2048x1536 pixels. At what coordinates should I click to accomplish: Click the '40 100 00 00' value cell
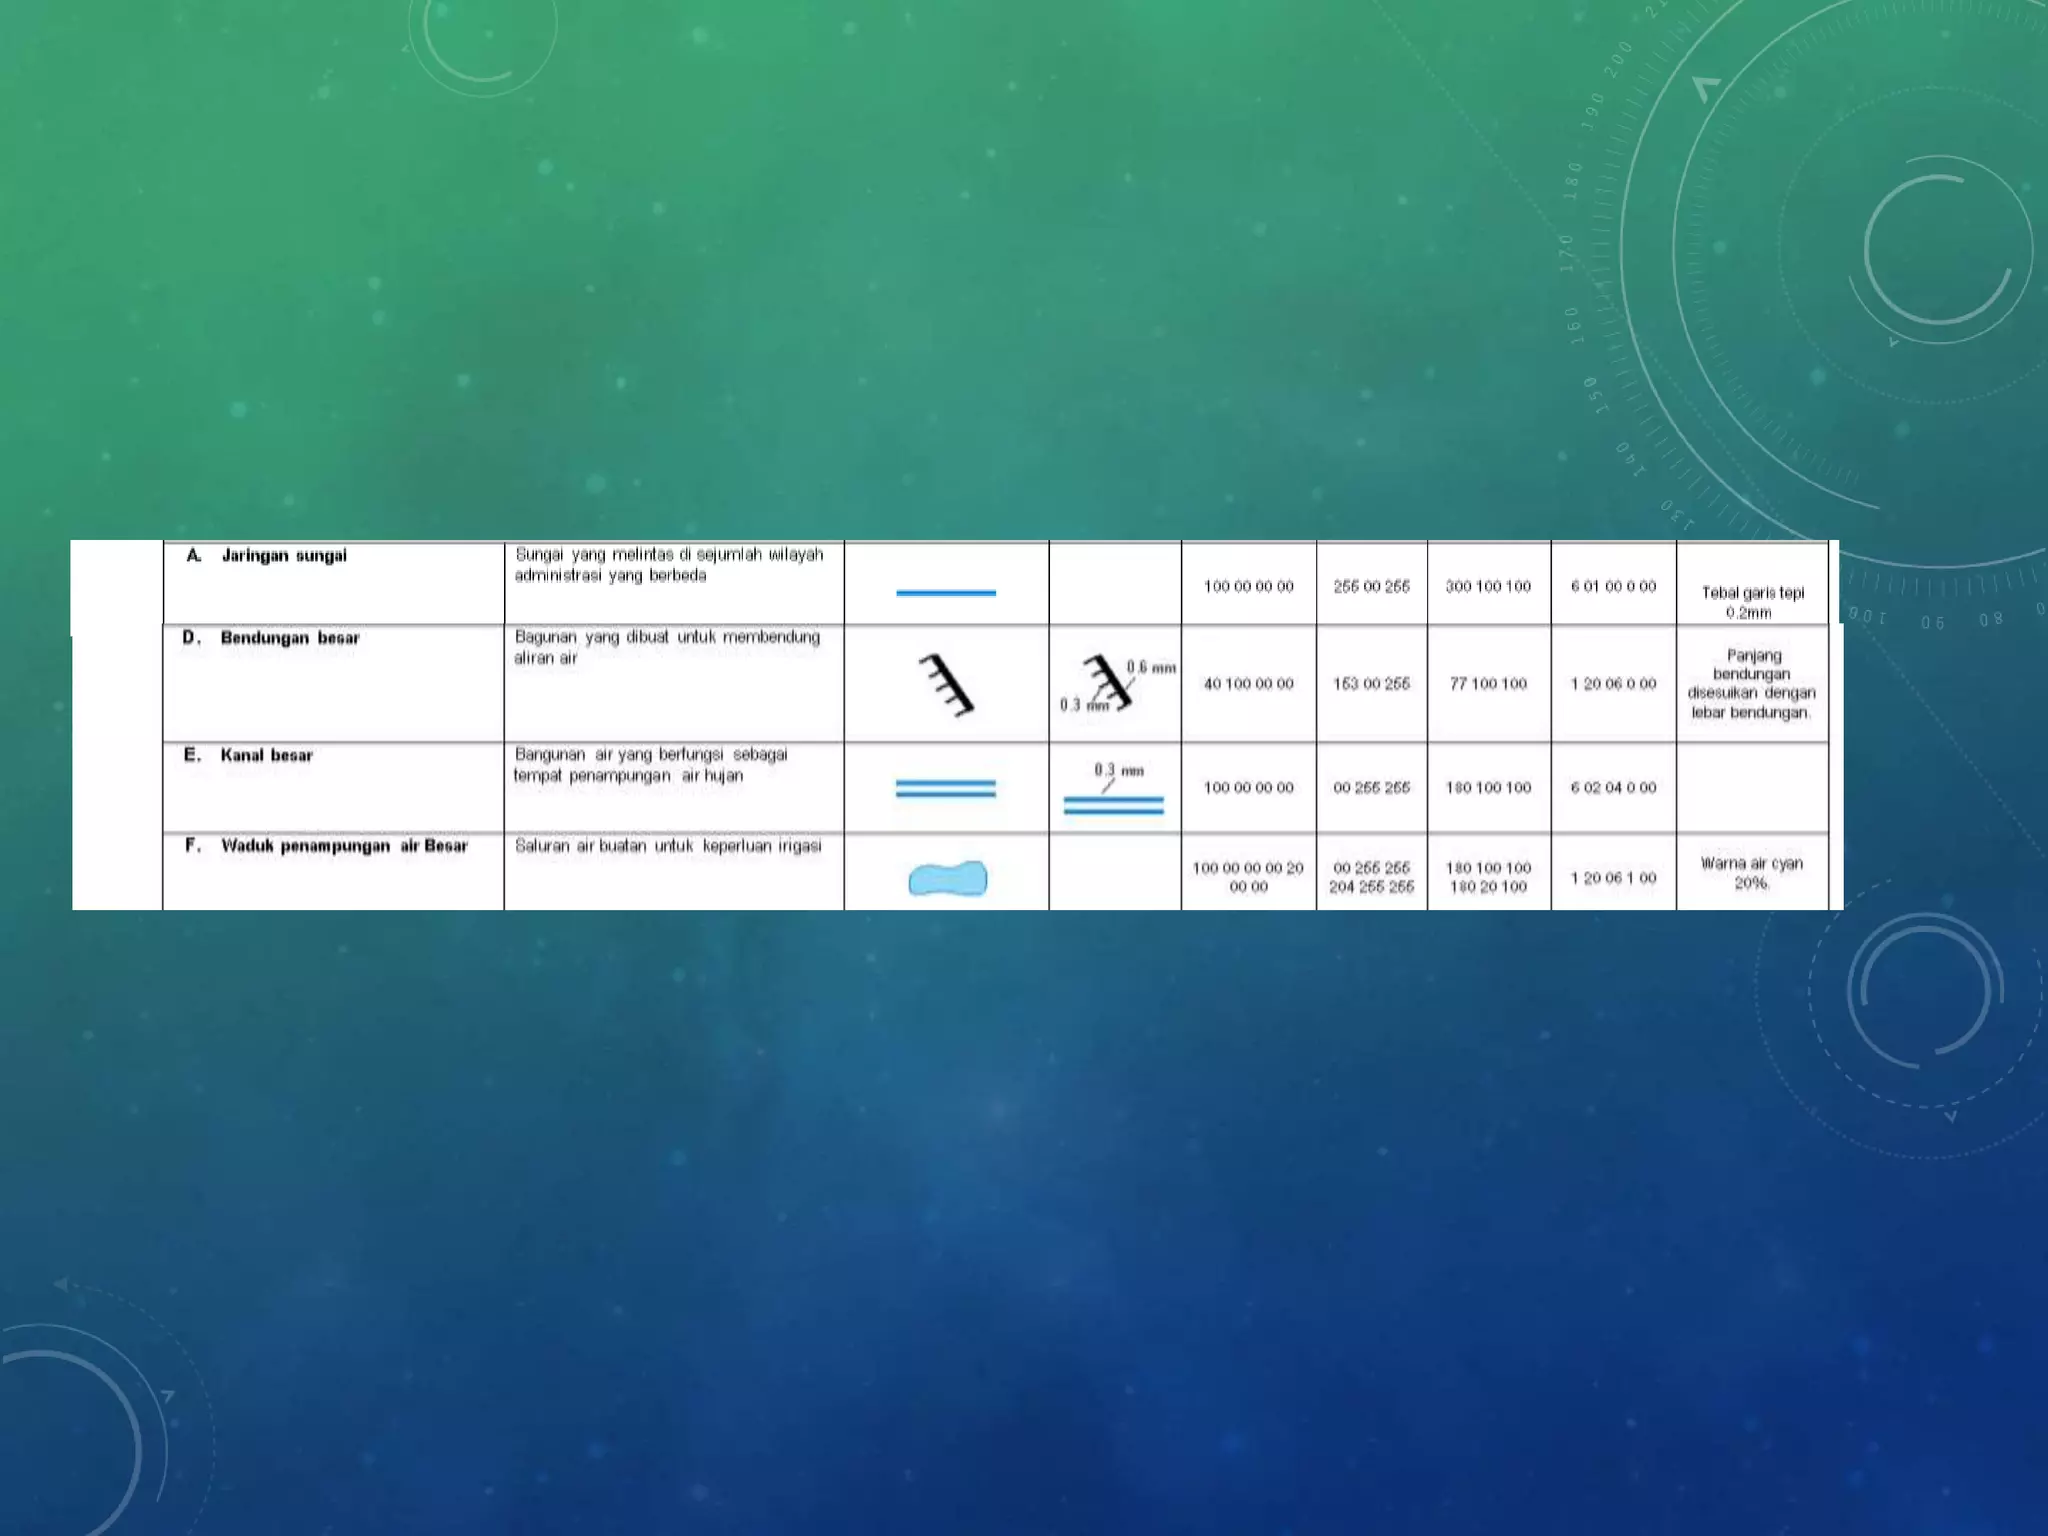(x=1248, y=684)
